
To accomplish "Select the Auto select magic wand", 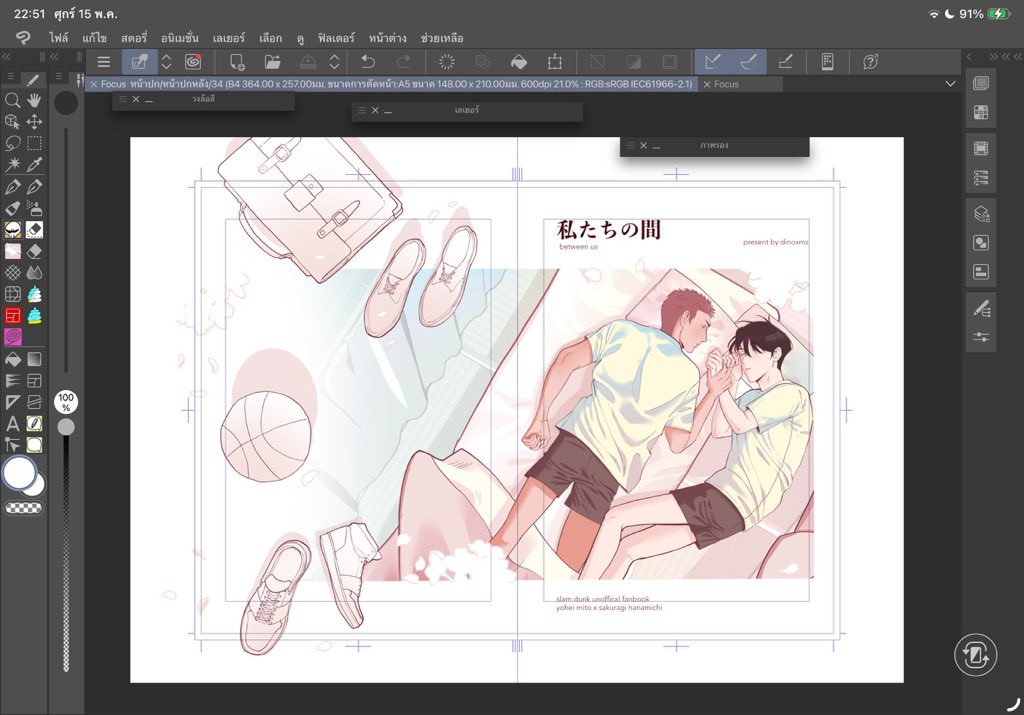I will coord(12,165).
